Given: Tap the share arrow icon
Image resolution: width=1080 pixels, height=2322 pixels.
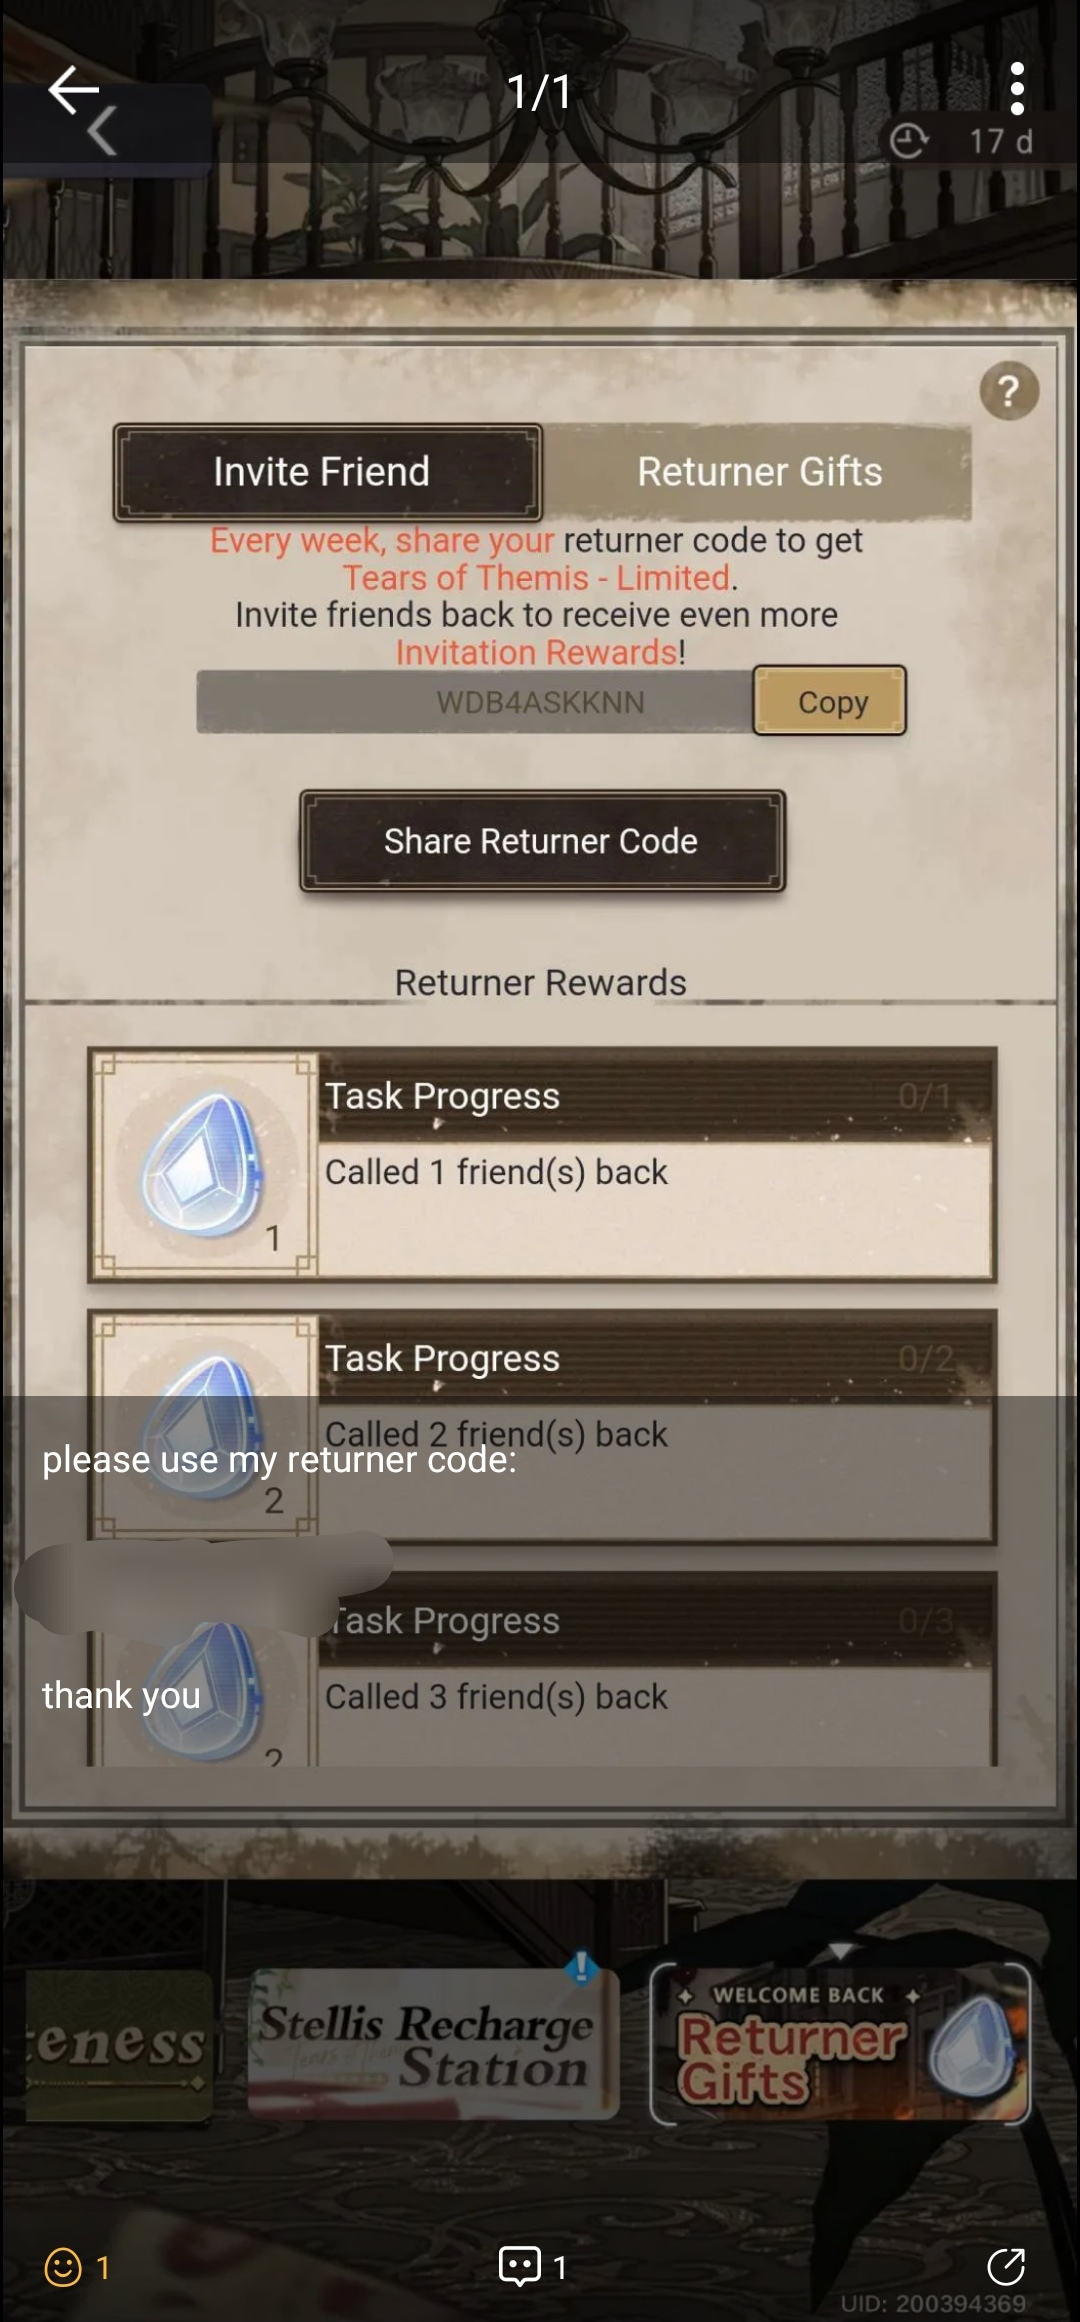Looking at the screenshot, I should pos(1006,2266).
